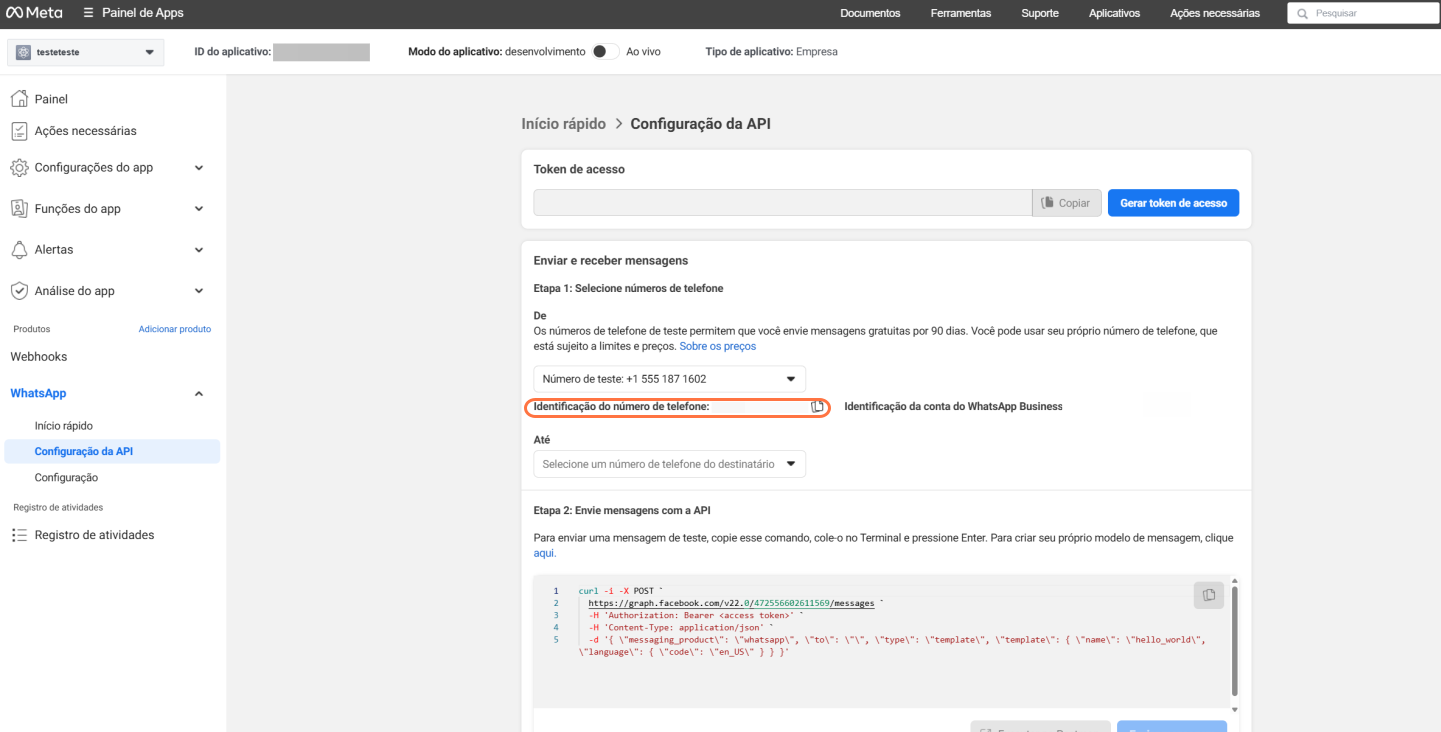Click the Ações necessárias checklist icon
This screenshot has height=732, width=1441.
(18, 131)
